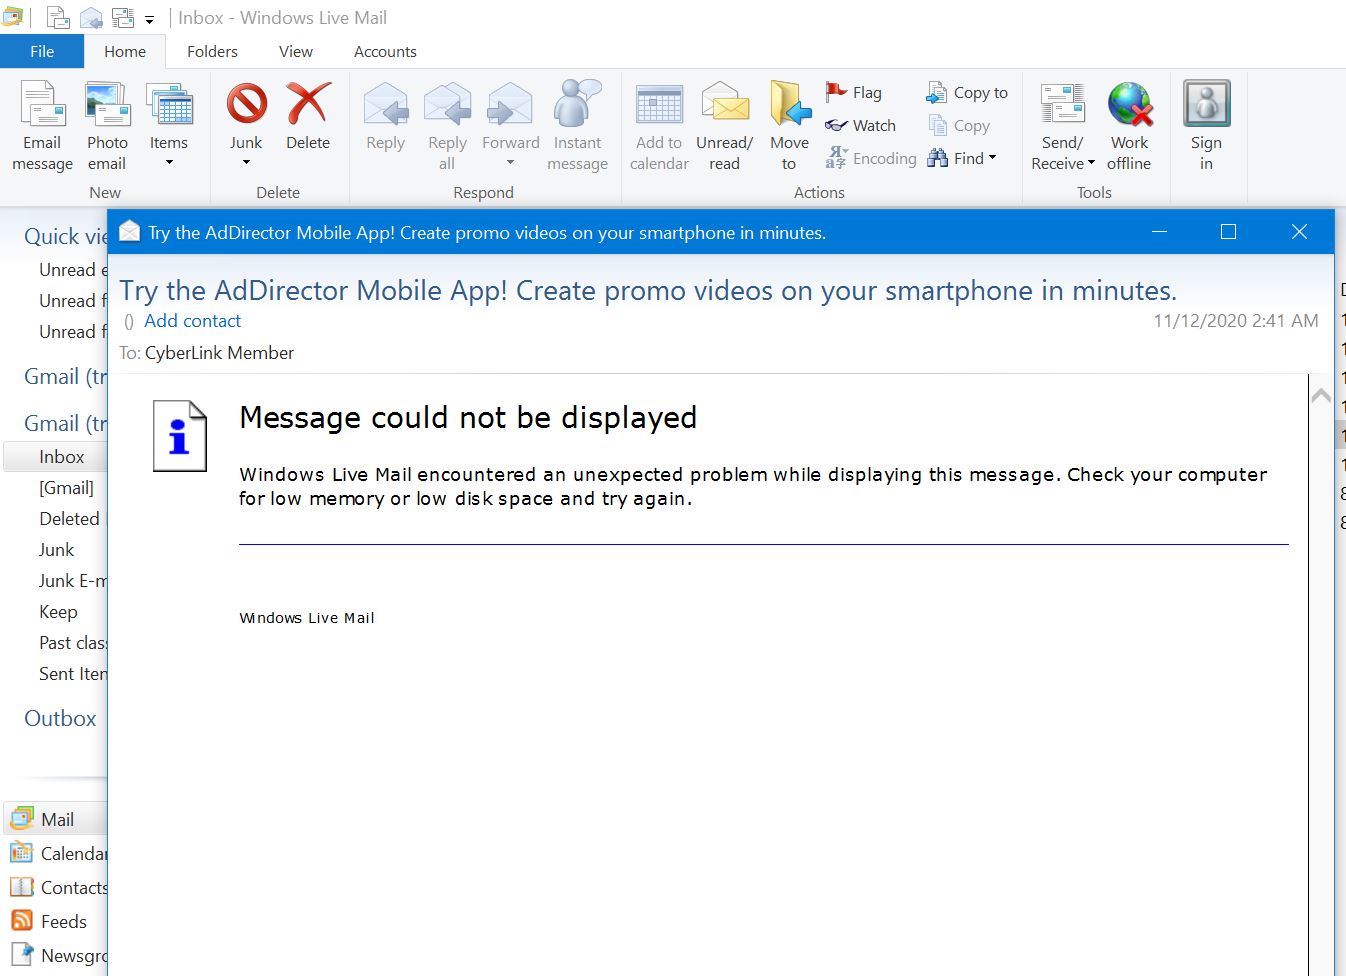
Task: Switch to the View tab
Action: click(295, 52)
